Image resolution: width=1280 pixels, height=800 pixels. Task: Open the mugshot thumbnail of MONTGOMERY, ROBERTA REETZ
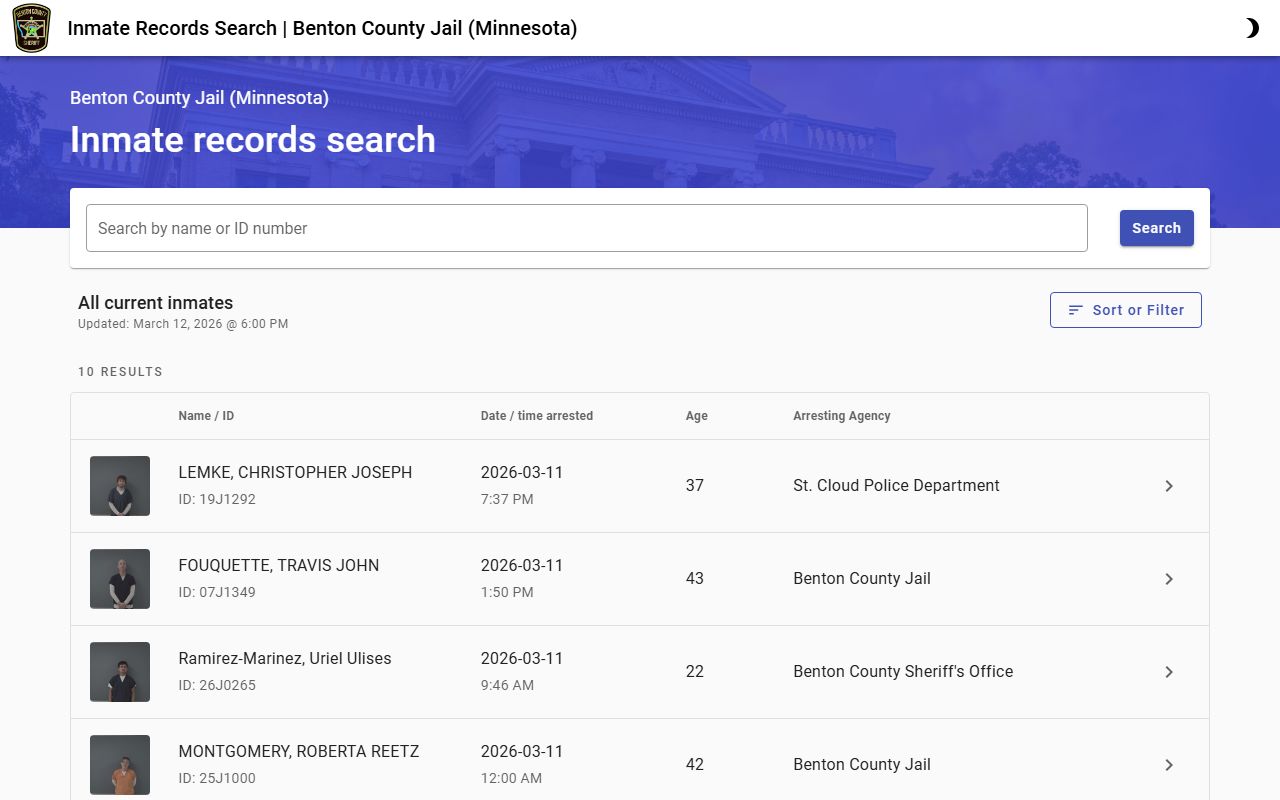pyautogui.click(x=120, y=765)
